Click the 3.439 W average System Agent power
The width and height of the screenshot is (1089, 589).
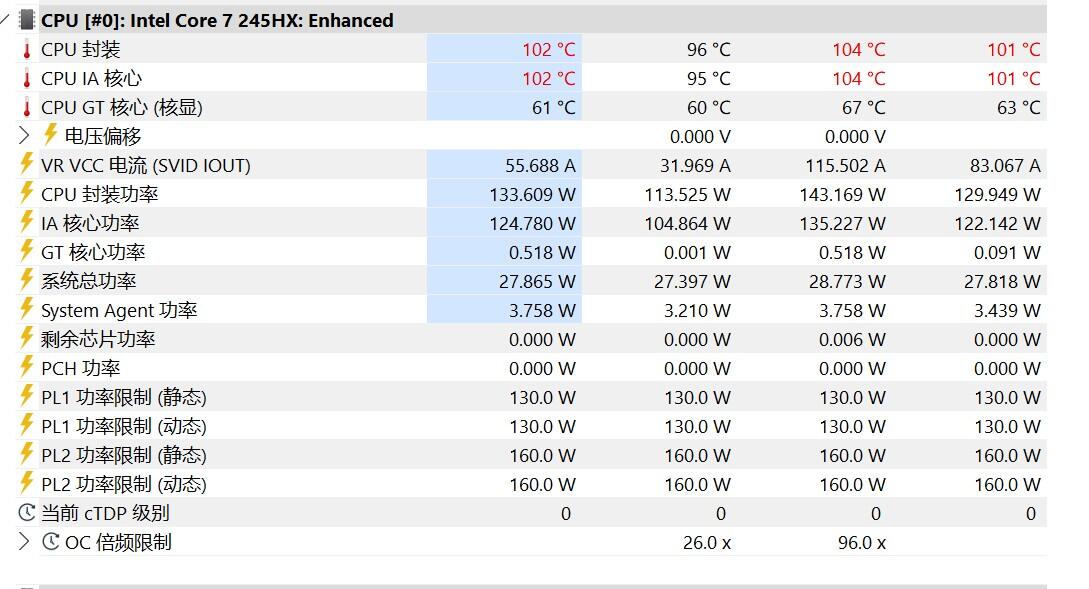[x=1007, y=311]
